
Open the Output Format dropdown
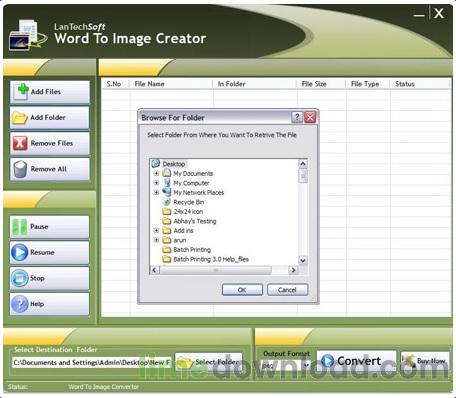coord(306,365)
